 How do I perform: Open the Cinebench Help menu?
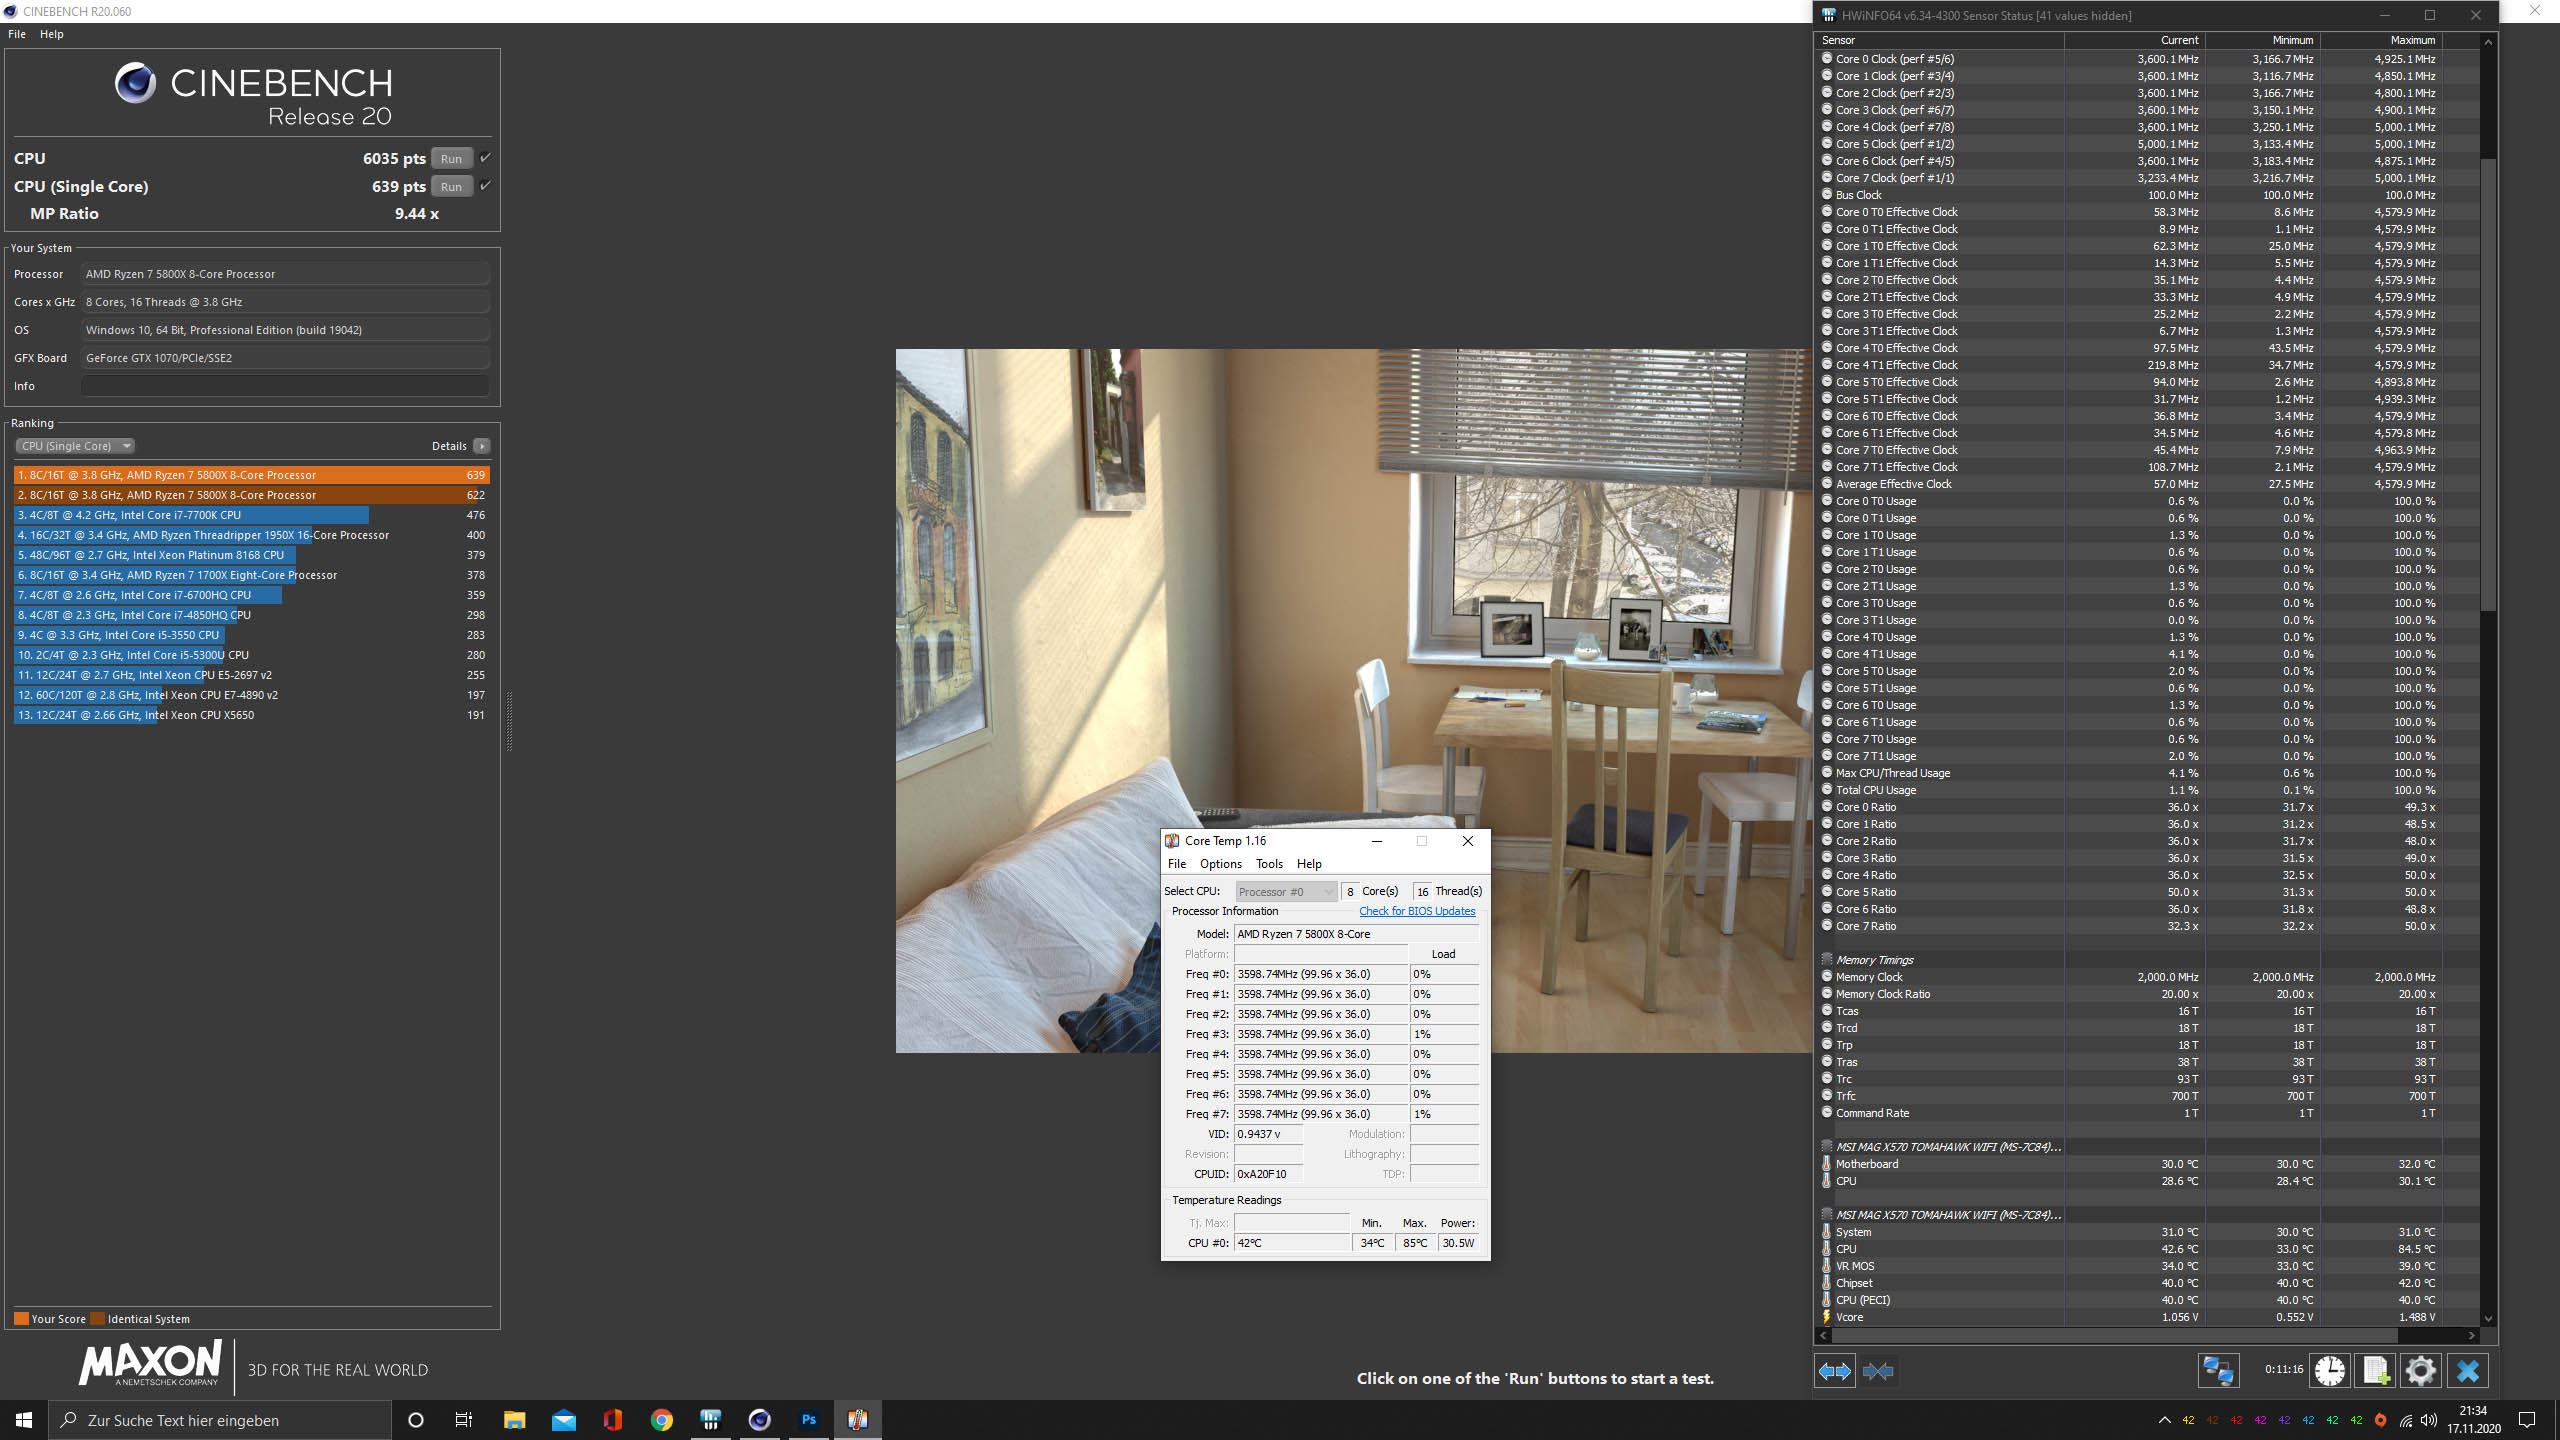coord(51,34)
